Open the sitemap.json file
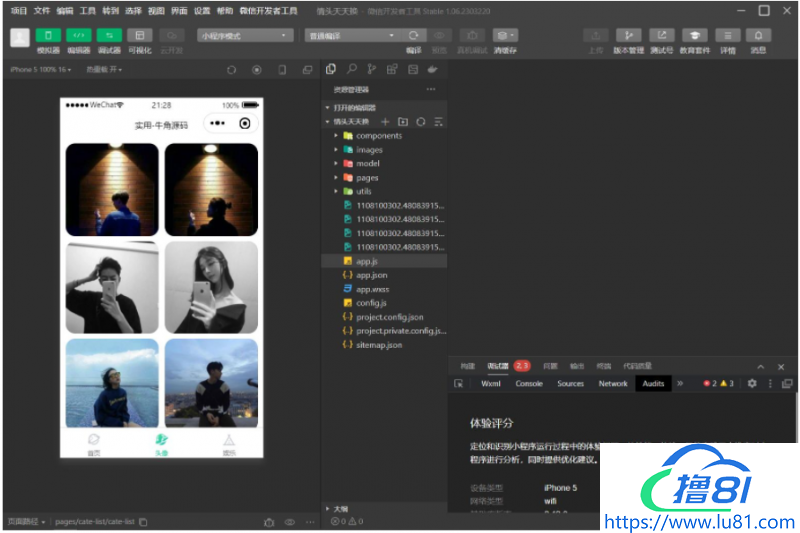This screenshot has height=533, width=800. pos(379,345)
